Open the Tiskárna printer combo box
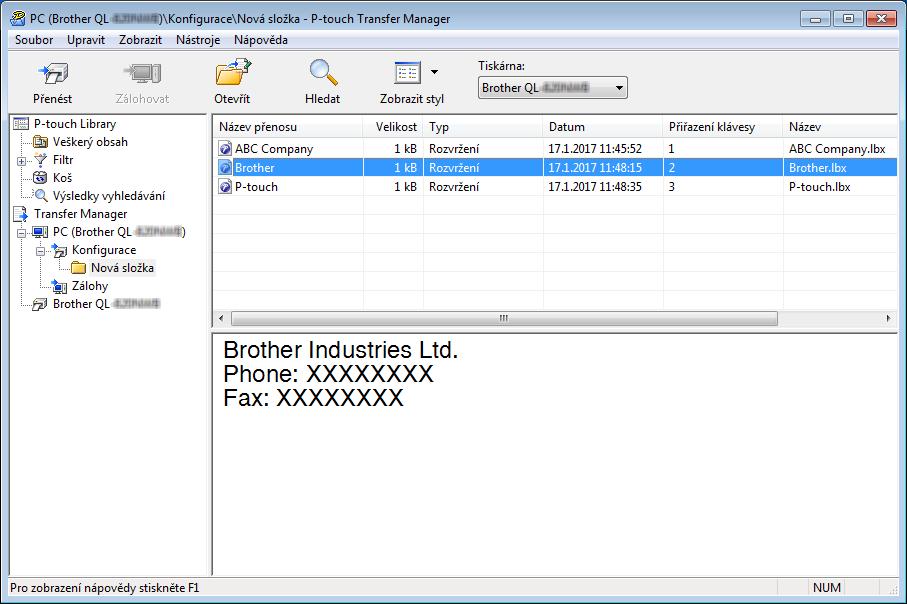Screen dimensions: 907x604 (x=552, y=88)
